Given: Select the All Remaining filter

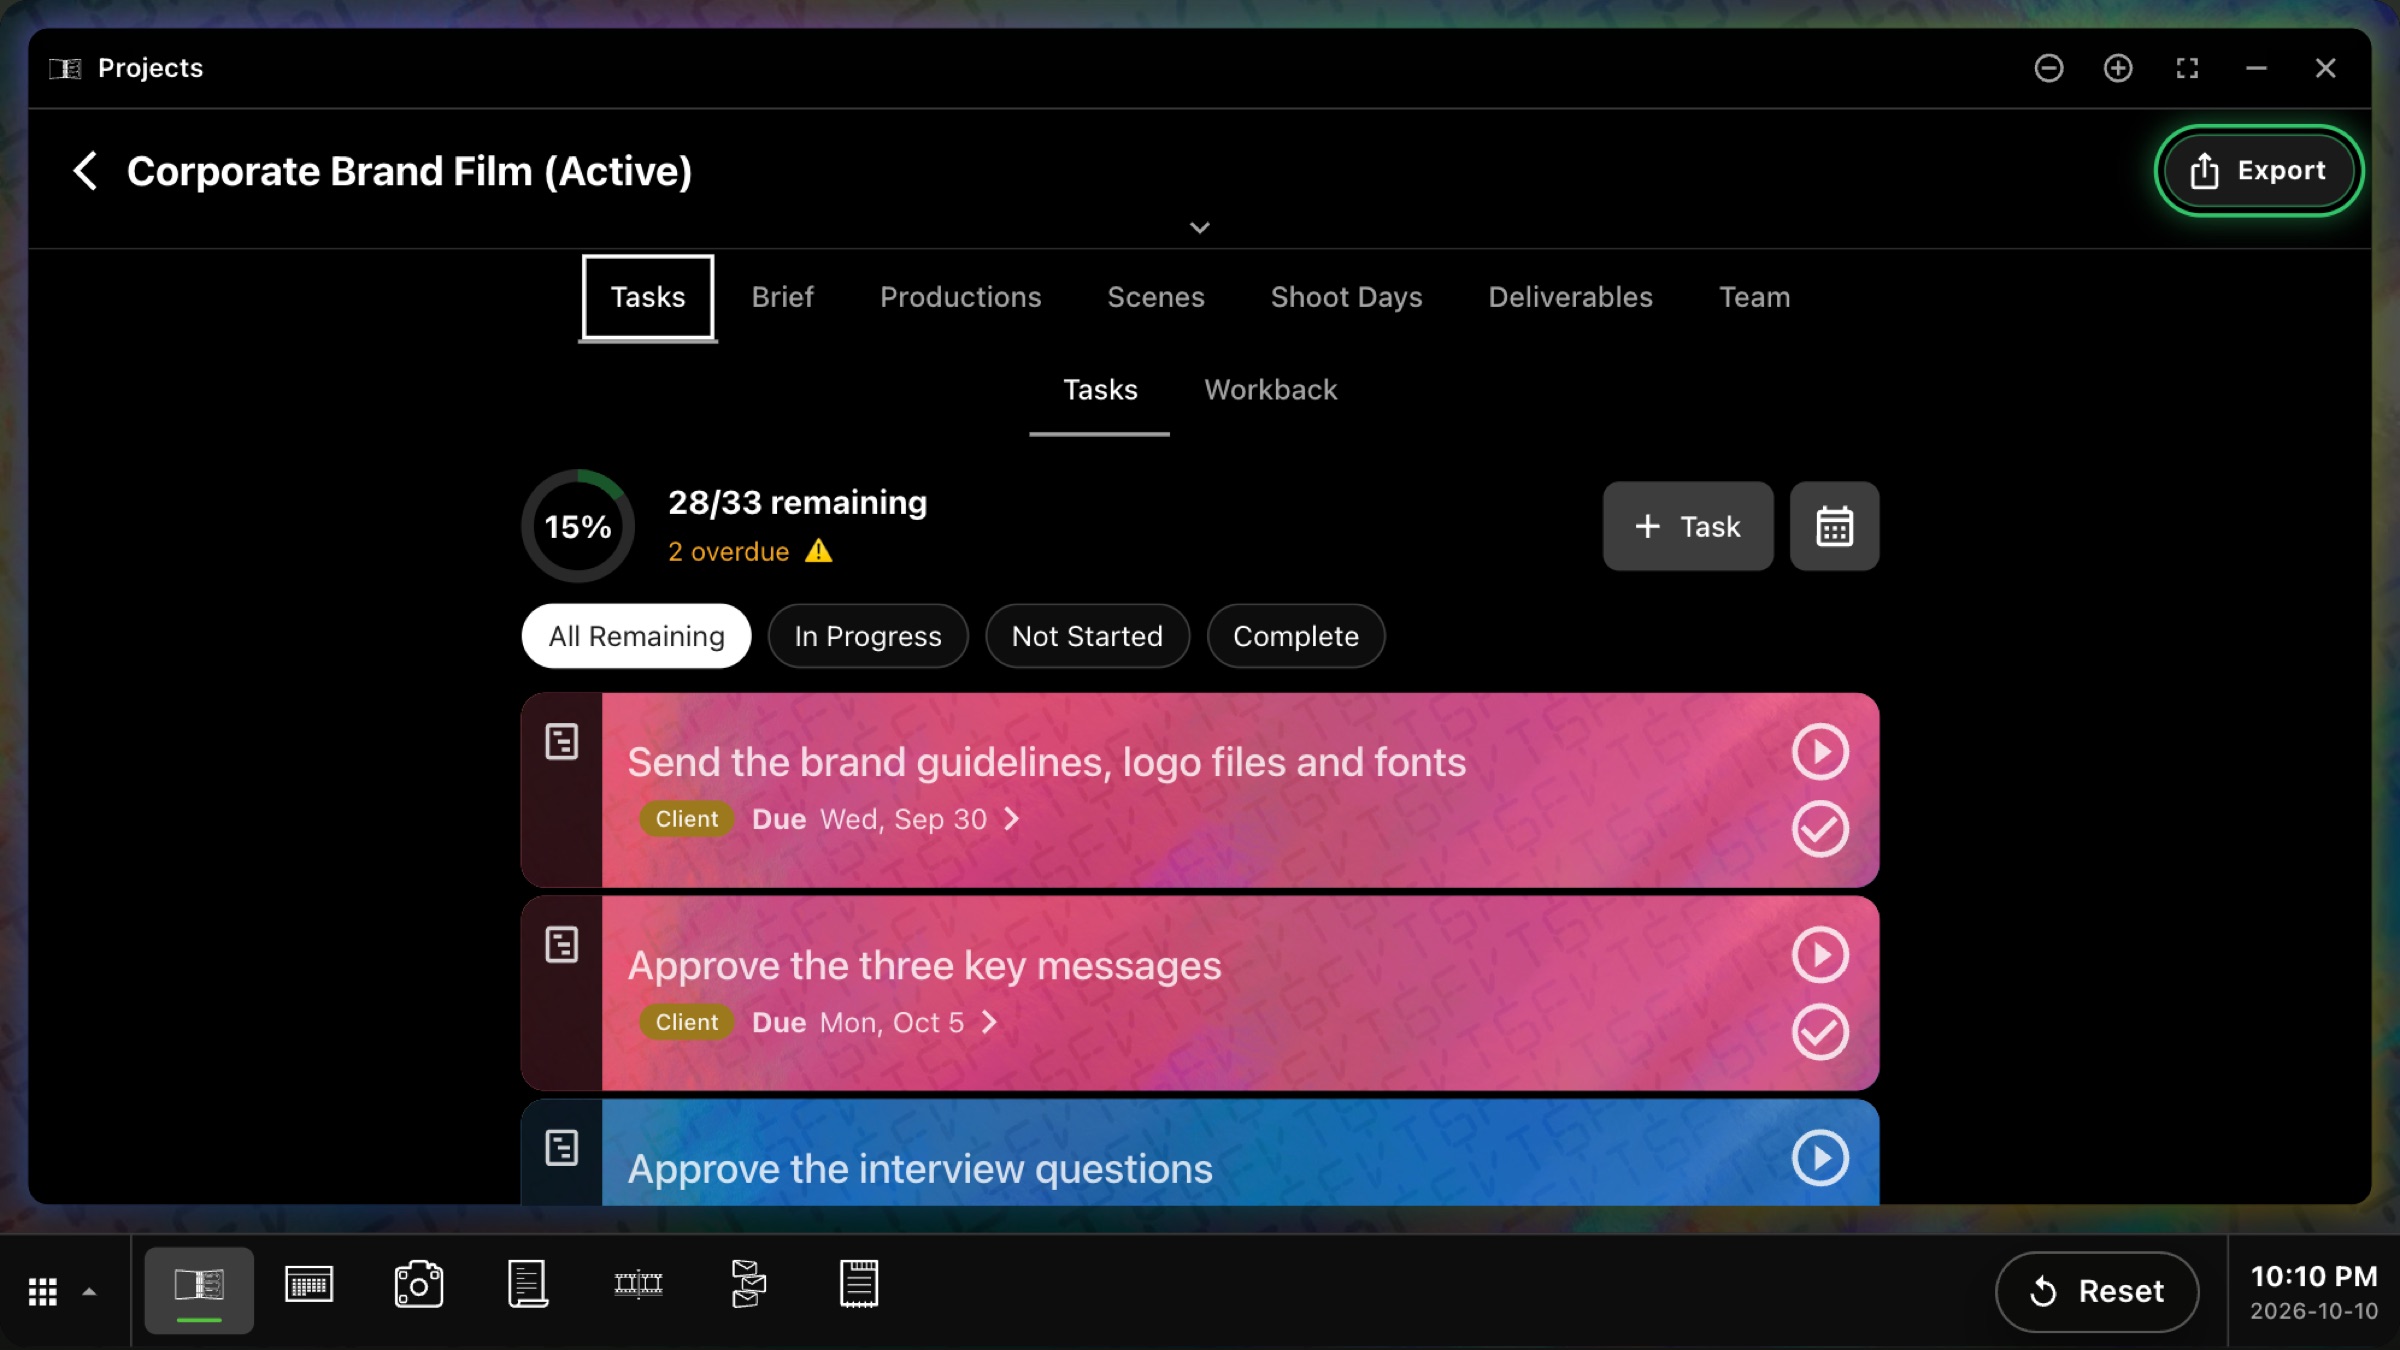Looking at the screenshot, I should (636, 636).
